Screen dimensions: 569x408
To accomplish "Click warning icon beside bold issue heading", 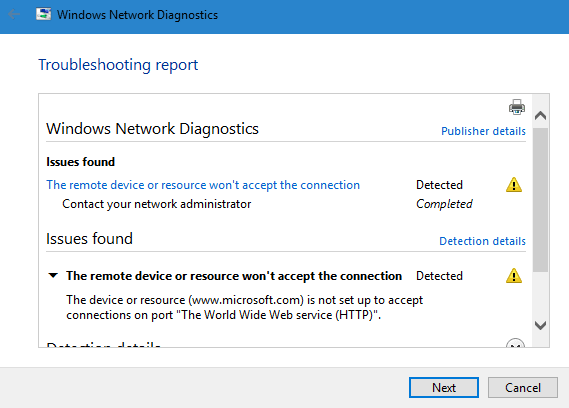I will click(514, 276).
